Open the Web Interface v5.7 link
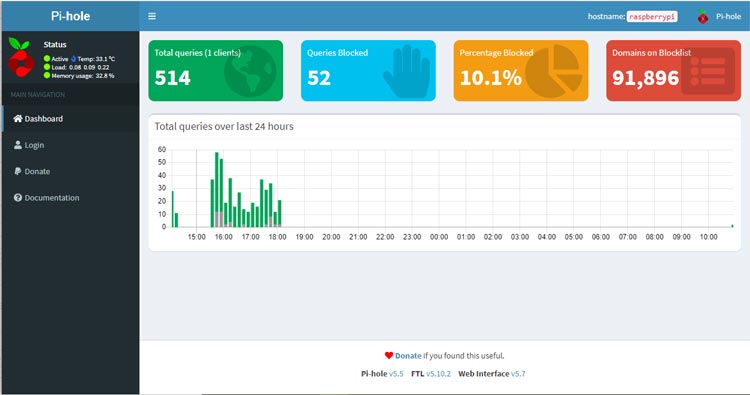 pyautogui.click(x=518, y=373)
